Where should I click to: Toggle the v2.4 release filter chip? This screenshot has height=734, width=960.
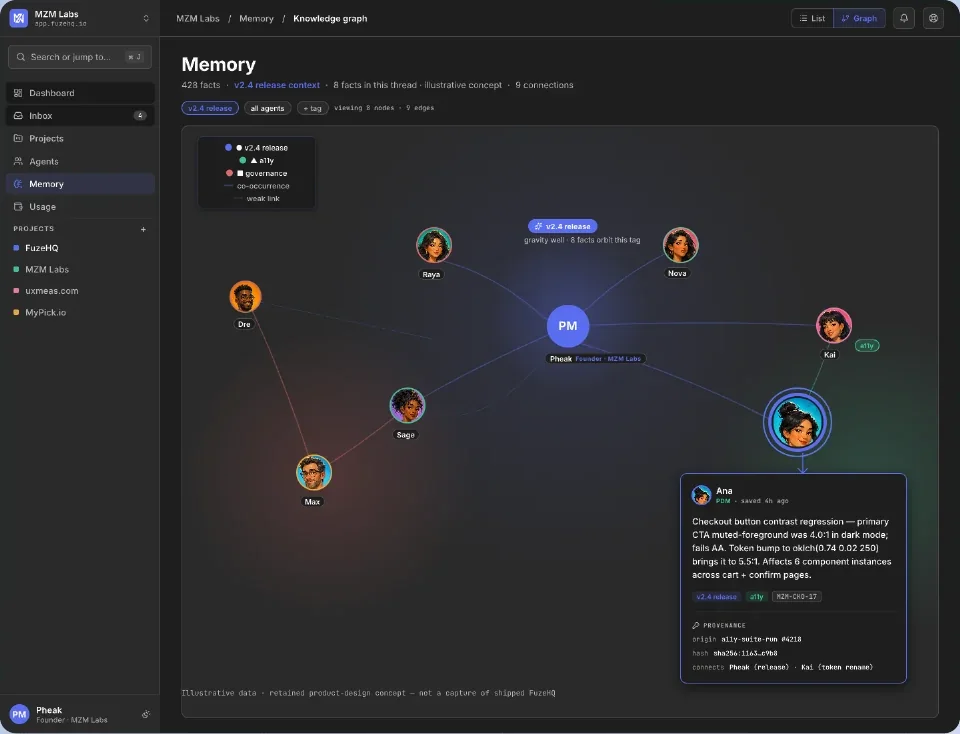(210, 108)
